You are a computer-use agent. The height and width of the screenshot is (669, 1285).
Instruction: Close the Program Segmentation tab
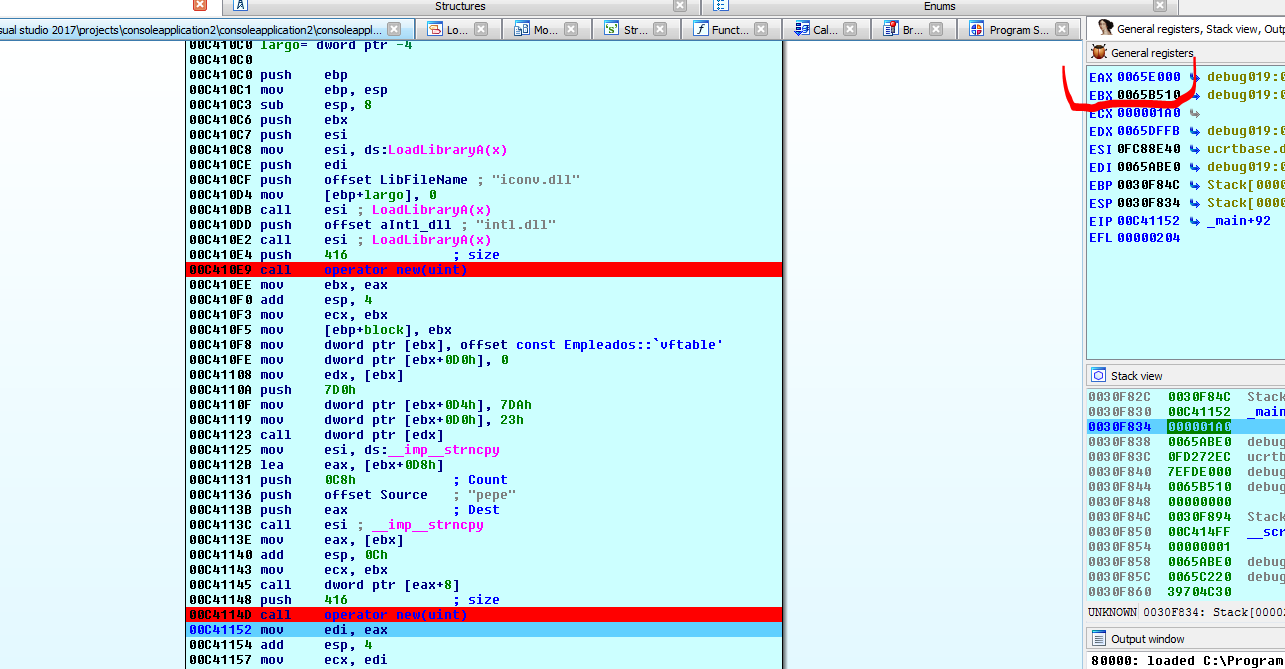pyautogui.click(x=1068, y=30)
